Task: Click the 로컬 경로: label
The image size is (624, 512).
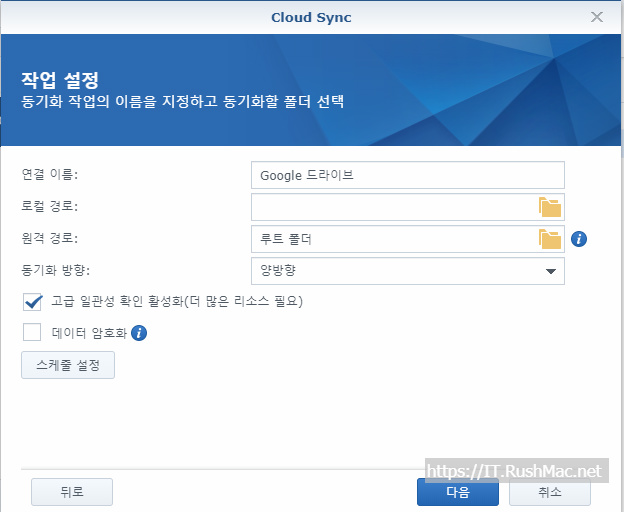Action: coord(50,206)
